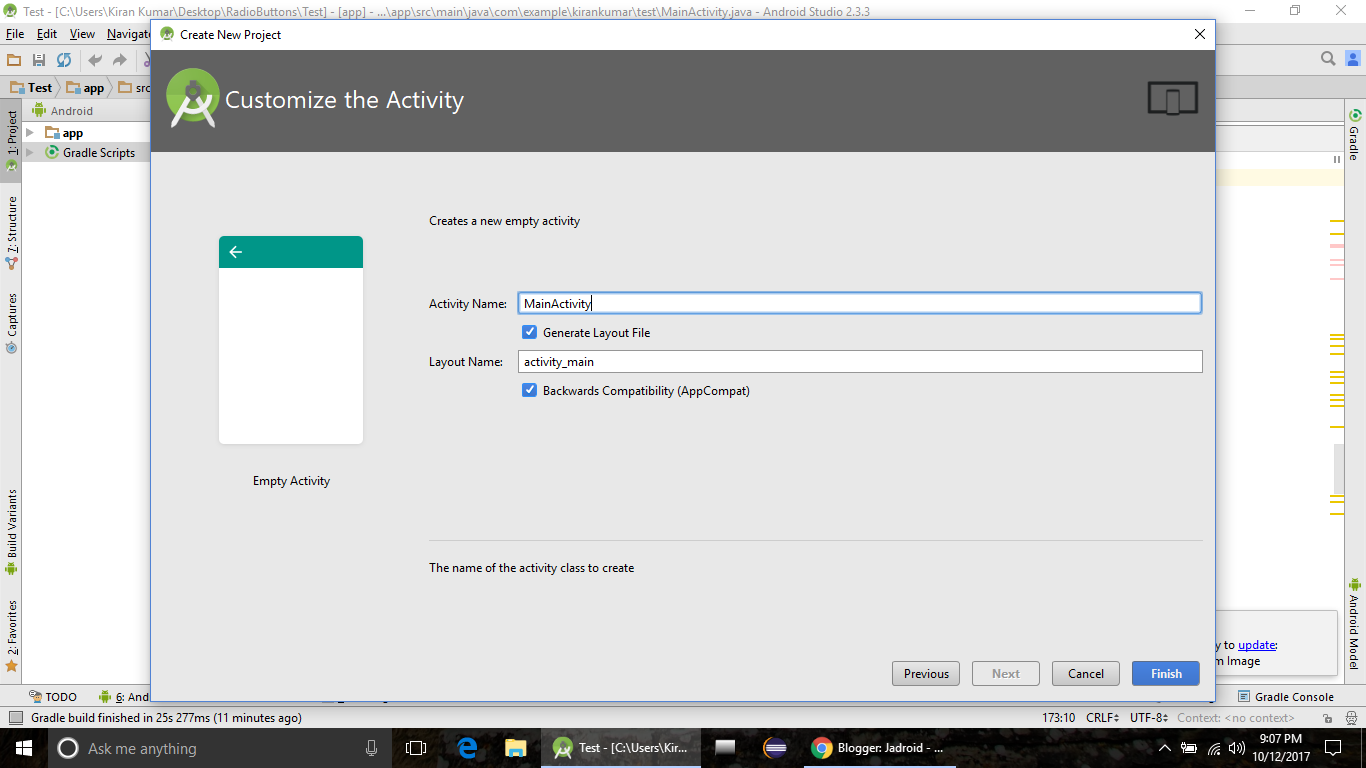The width and height of the screenshot is (1366, 768).
Task: Switch to the Gradle tab on the right edge
Action: pyautogui.click(x=1357, y=135)
